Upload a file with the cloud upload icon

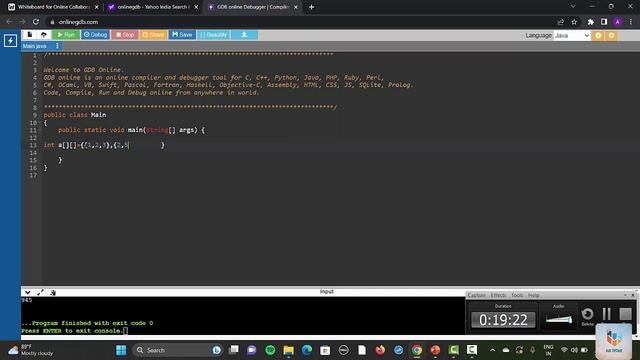point(44,35)
